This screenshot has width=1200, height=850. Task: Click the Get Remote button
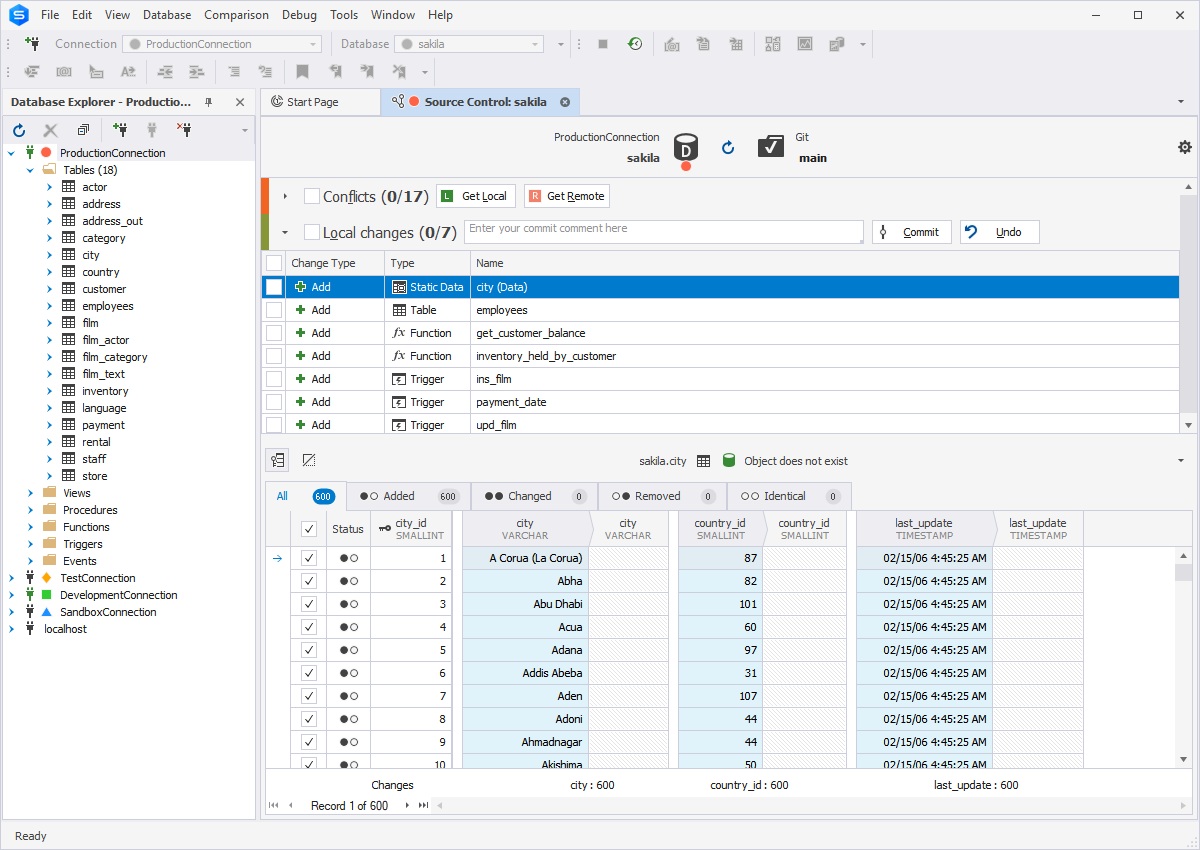point(566,196)
